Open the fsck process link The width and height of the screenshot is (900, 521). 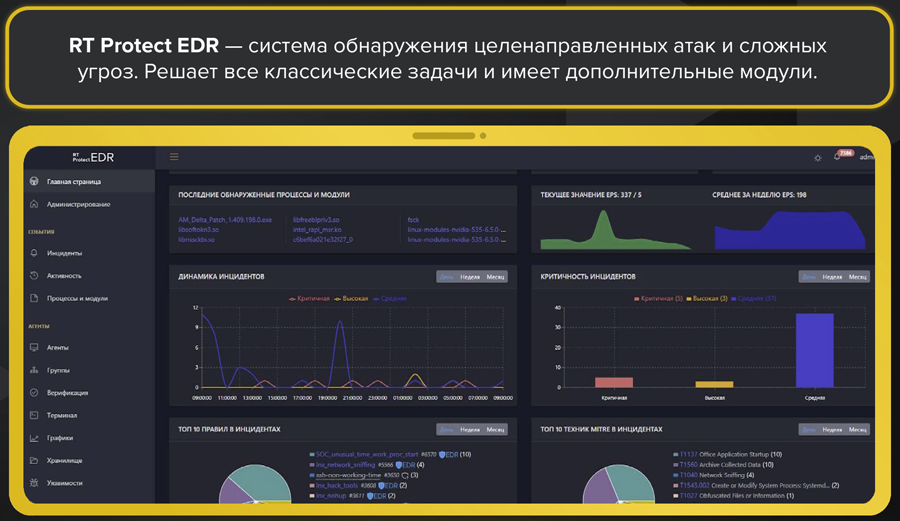(413, 220)
